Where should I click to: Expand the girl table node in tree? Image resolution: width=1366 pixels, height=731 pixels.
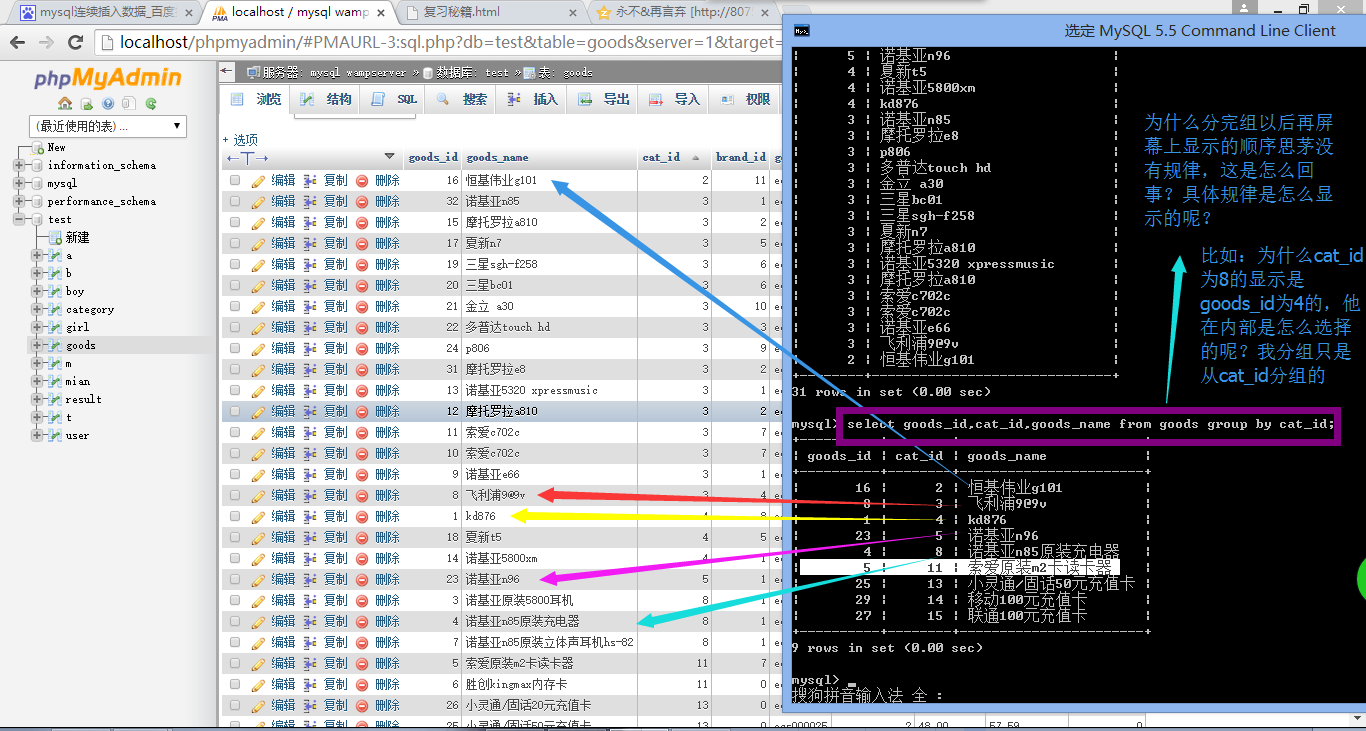(37, 327)
